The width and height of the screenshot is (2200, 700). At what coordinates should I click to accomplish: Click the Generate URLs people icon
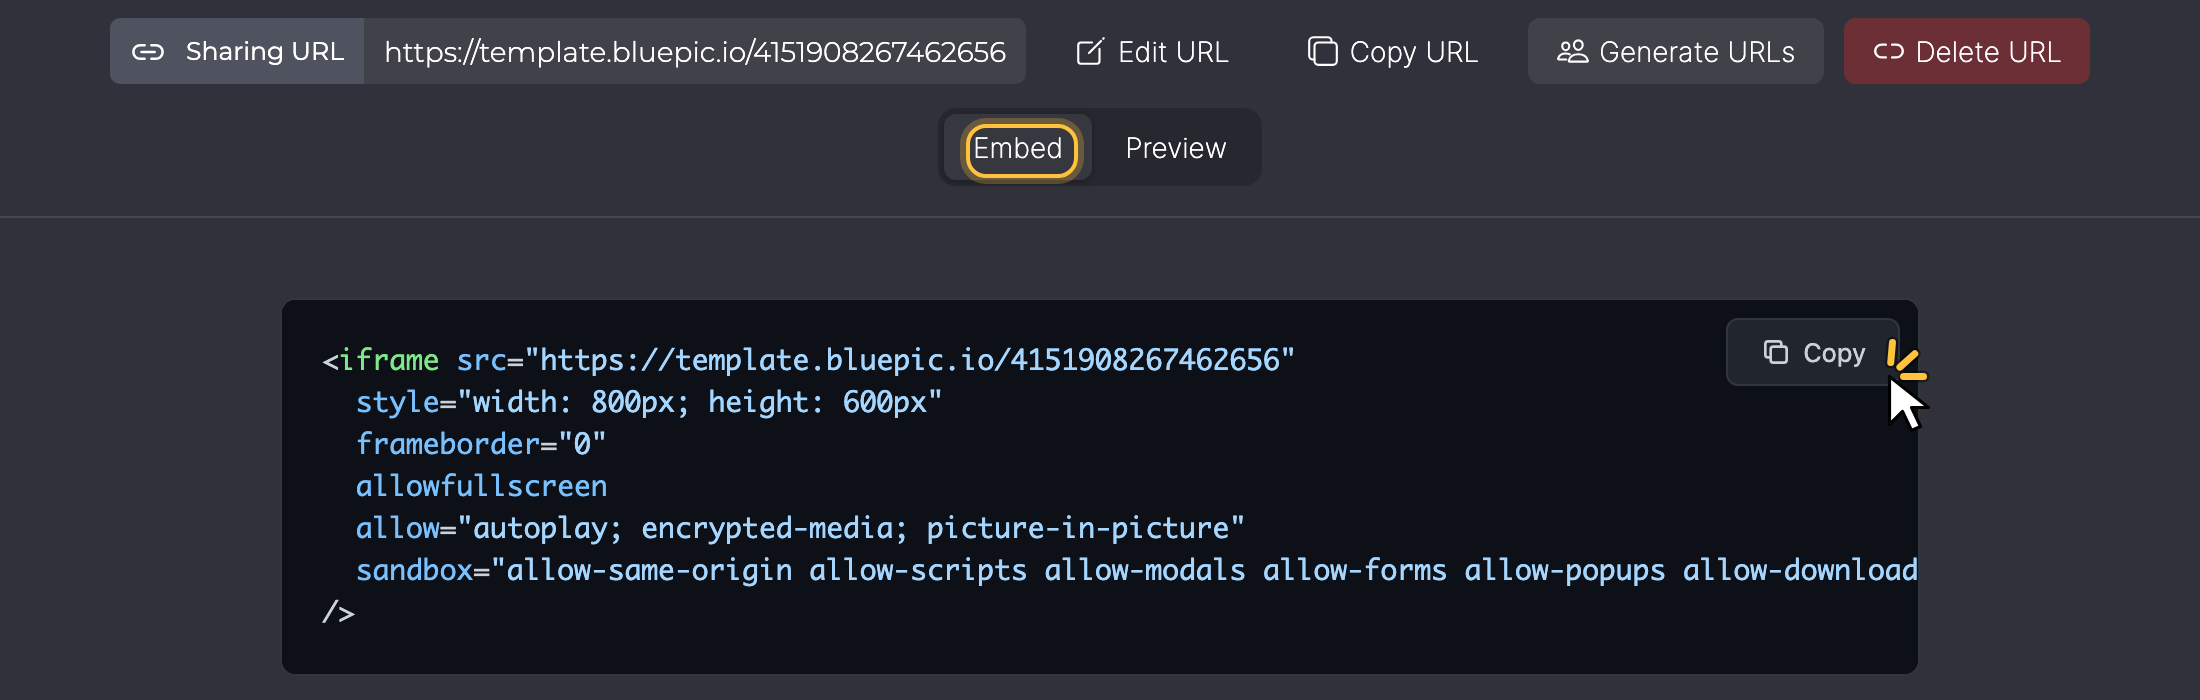[x=1572, y=51]
